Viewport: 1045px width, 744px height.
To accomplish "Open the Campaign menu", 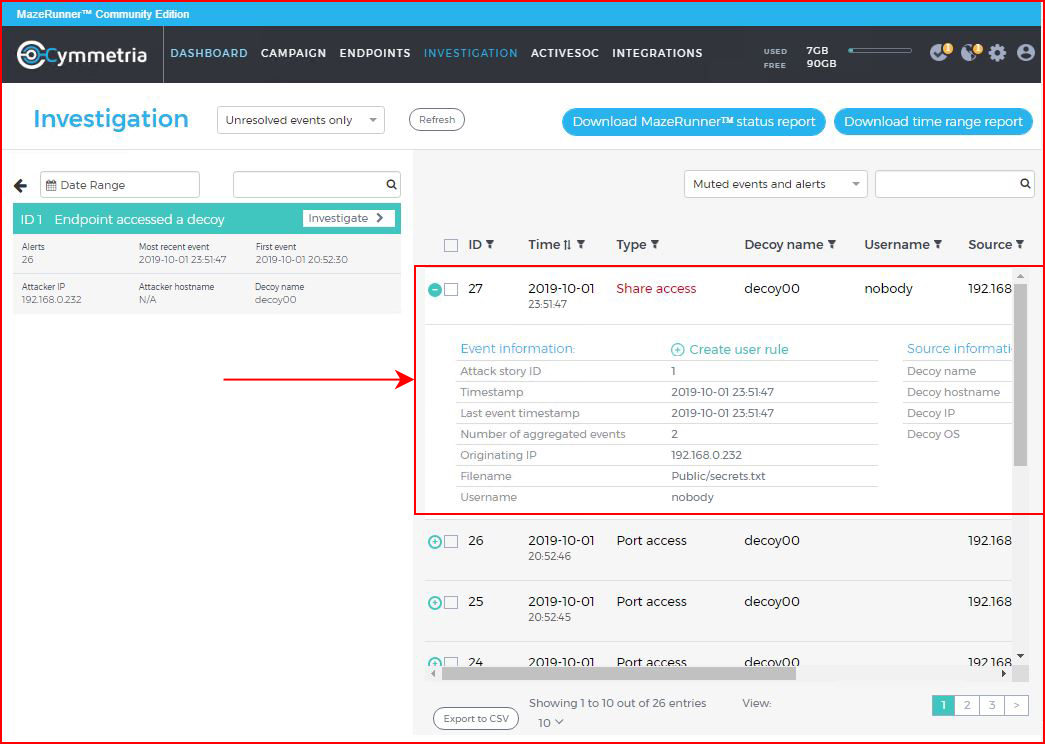I will 293,53.
